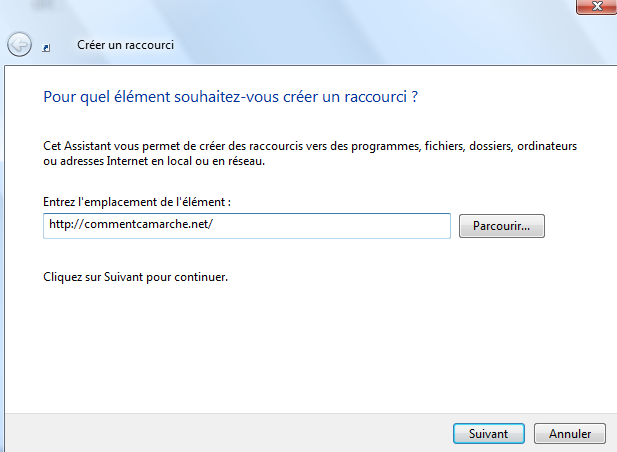Click the element location input field

click(247, 225)
